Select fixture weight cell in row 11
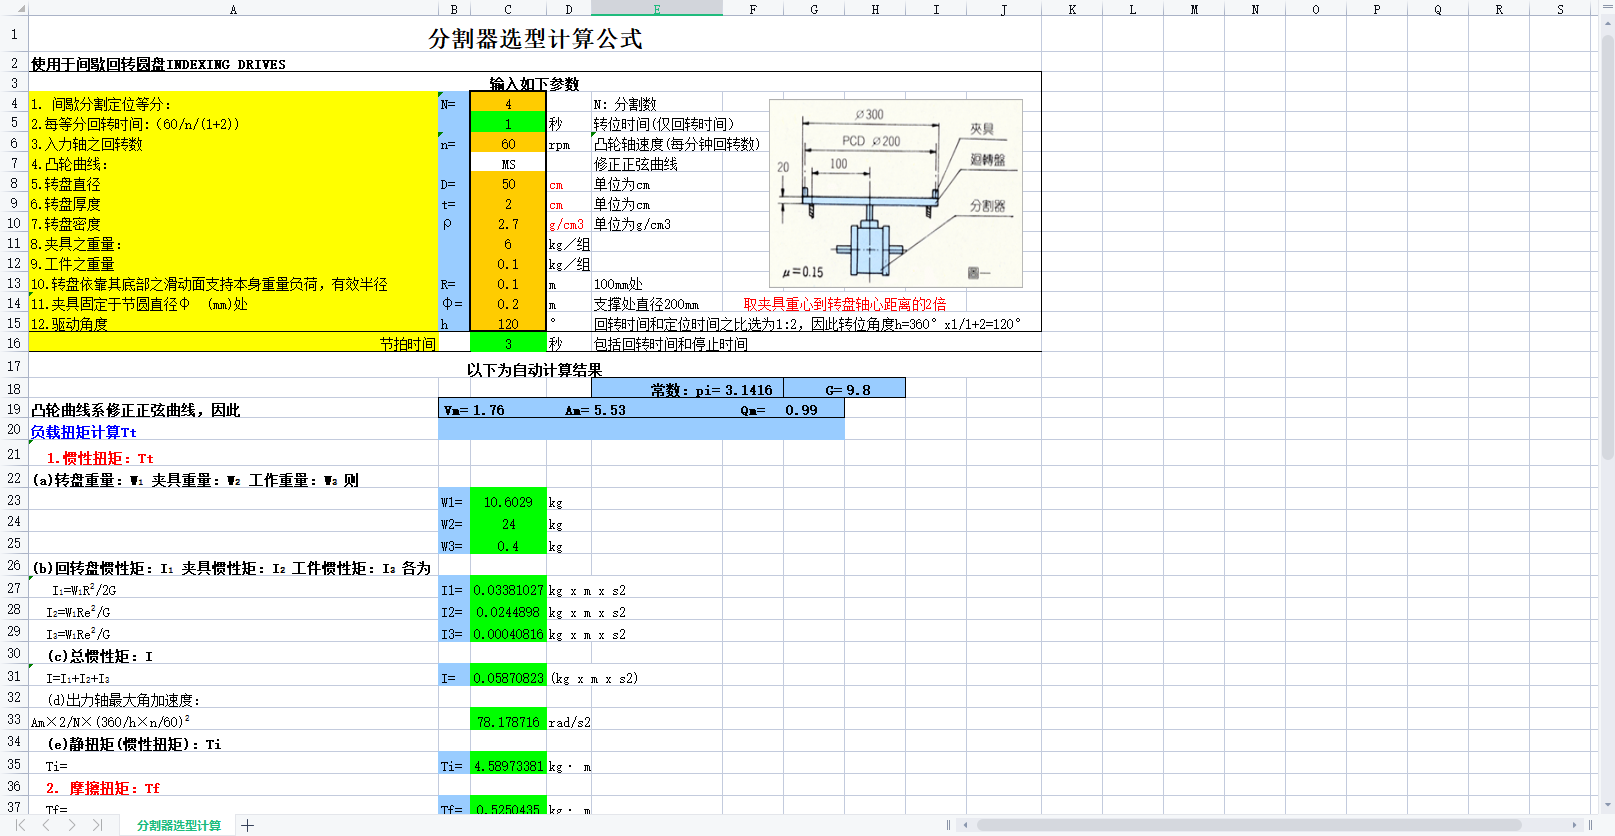The width and height of the screenshot is (1615, 836). click(508, 243)
